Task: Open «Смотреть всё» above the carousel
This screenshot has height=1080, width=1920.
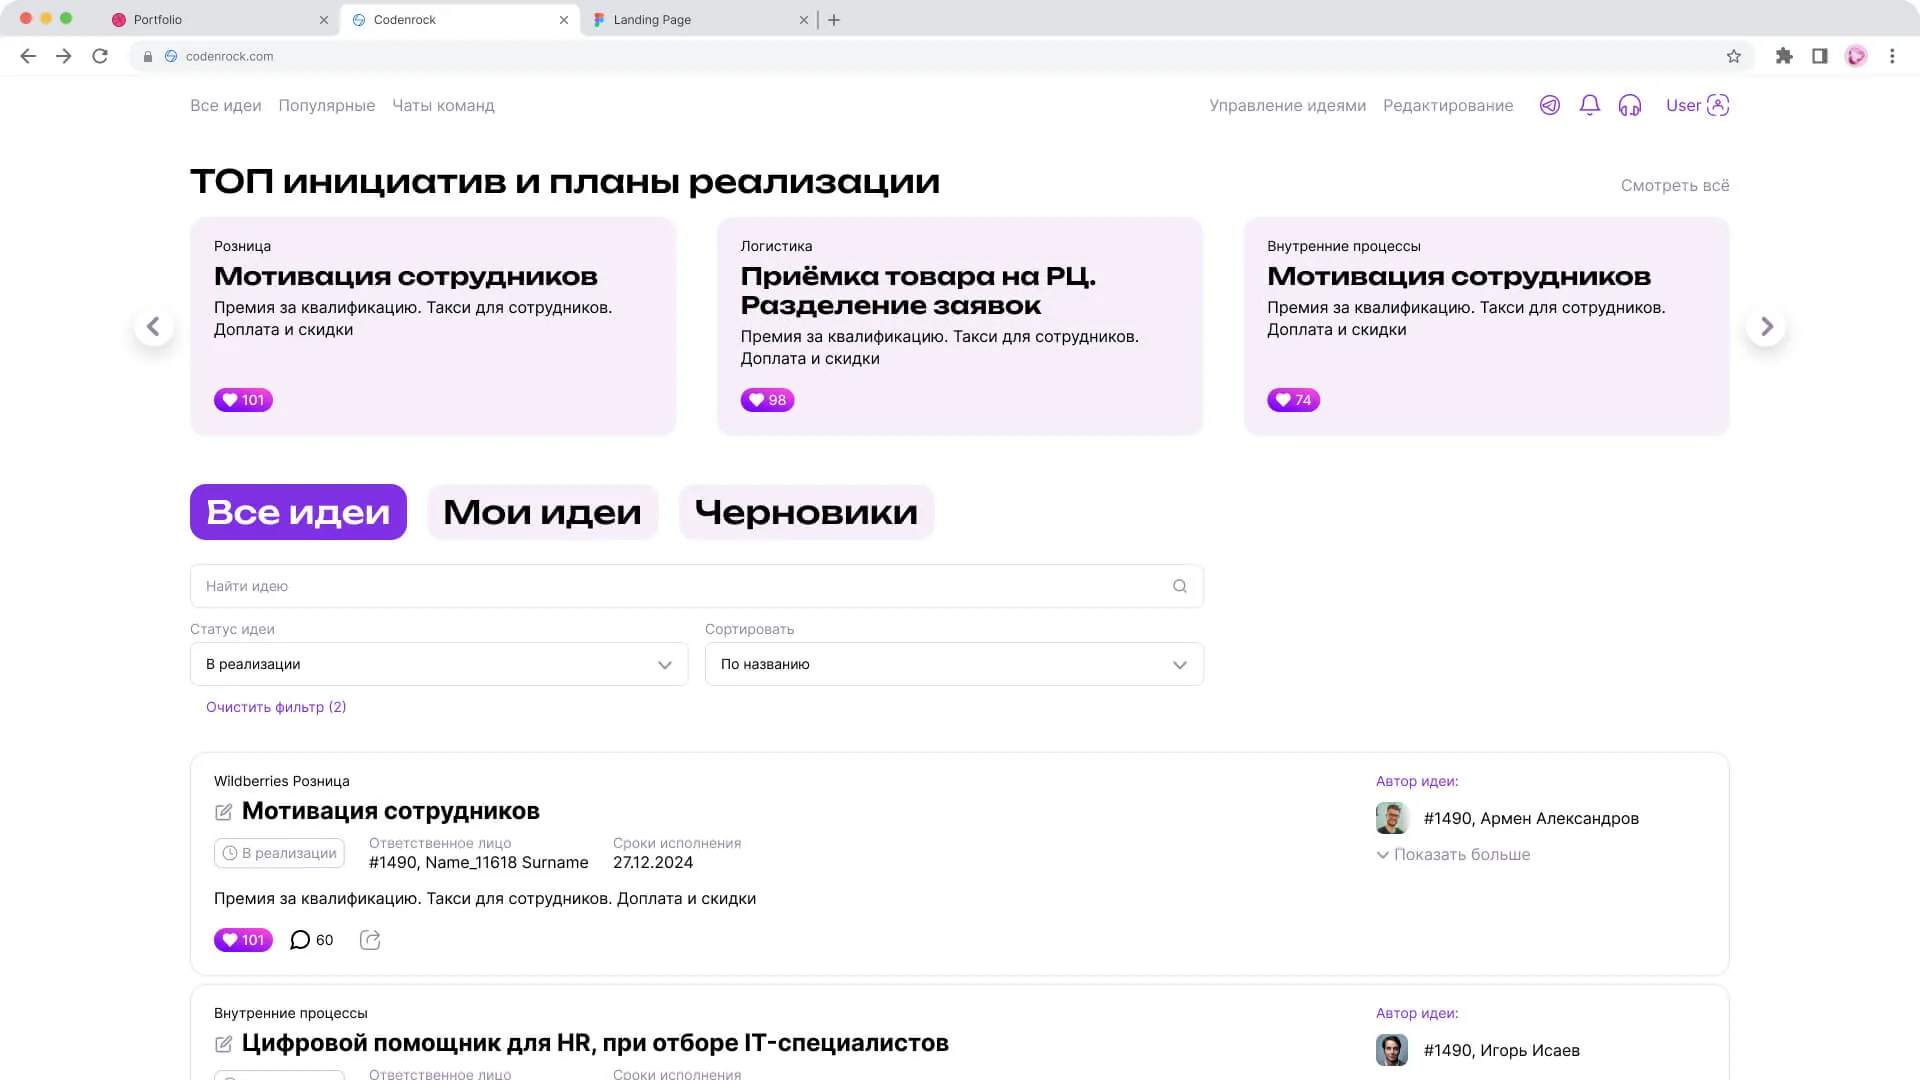Action: click(1674, 185)
